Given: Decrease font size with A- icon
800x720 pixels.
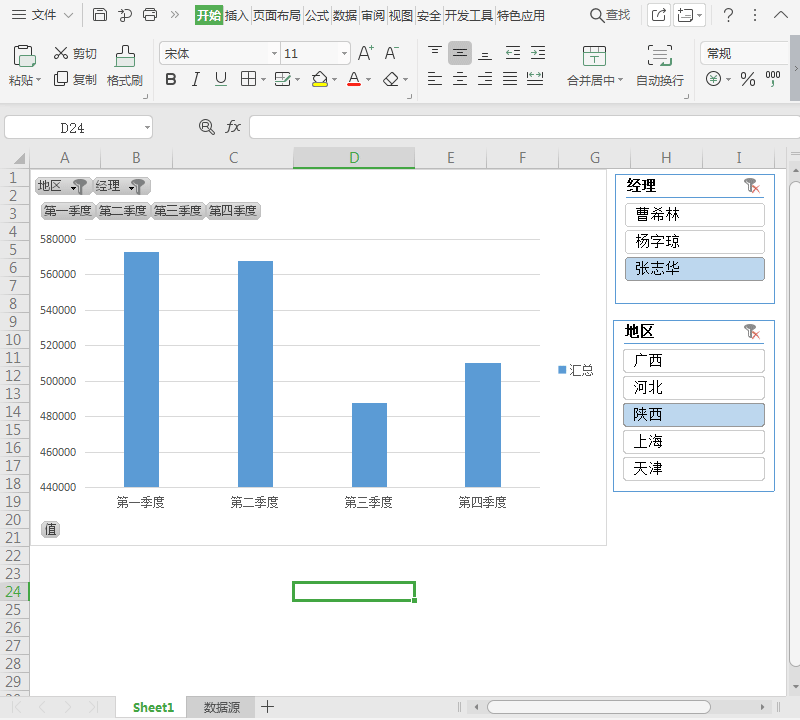Looking at the screenshot, I should (x=392, y=53).
